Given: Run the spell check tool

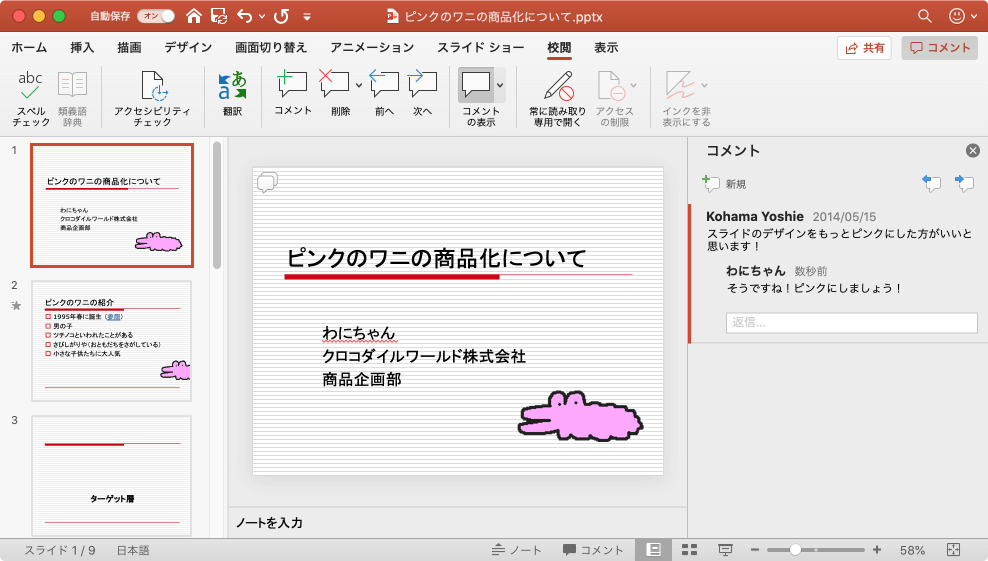Looking at the screenshot, I should (31, 97).
